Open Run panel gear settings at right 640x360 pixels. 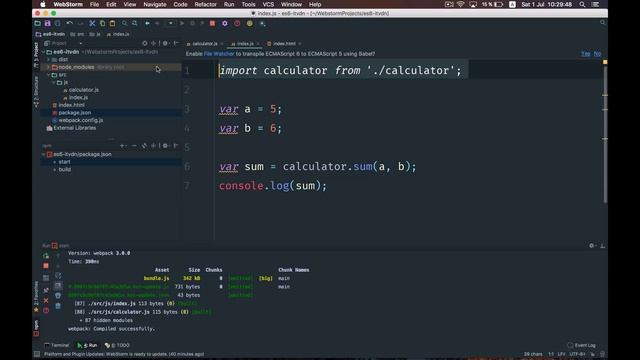(x=591, y=245)
